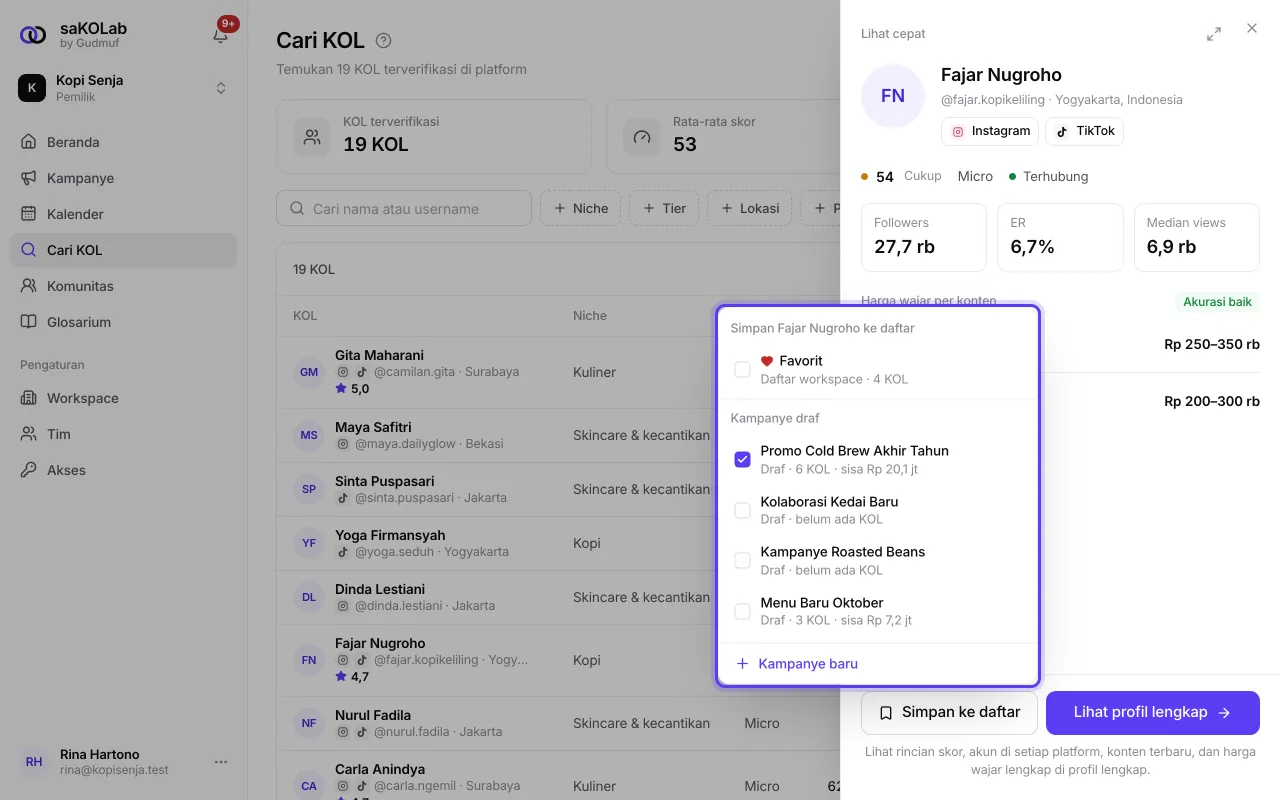This screenshot has height=800, width=1280.
Task: Click the Rina Hartono account name
Action: [100, 754]
